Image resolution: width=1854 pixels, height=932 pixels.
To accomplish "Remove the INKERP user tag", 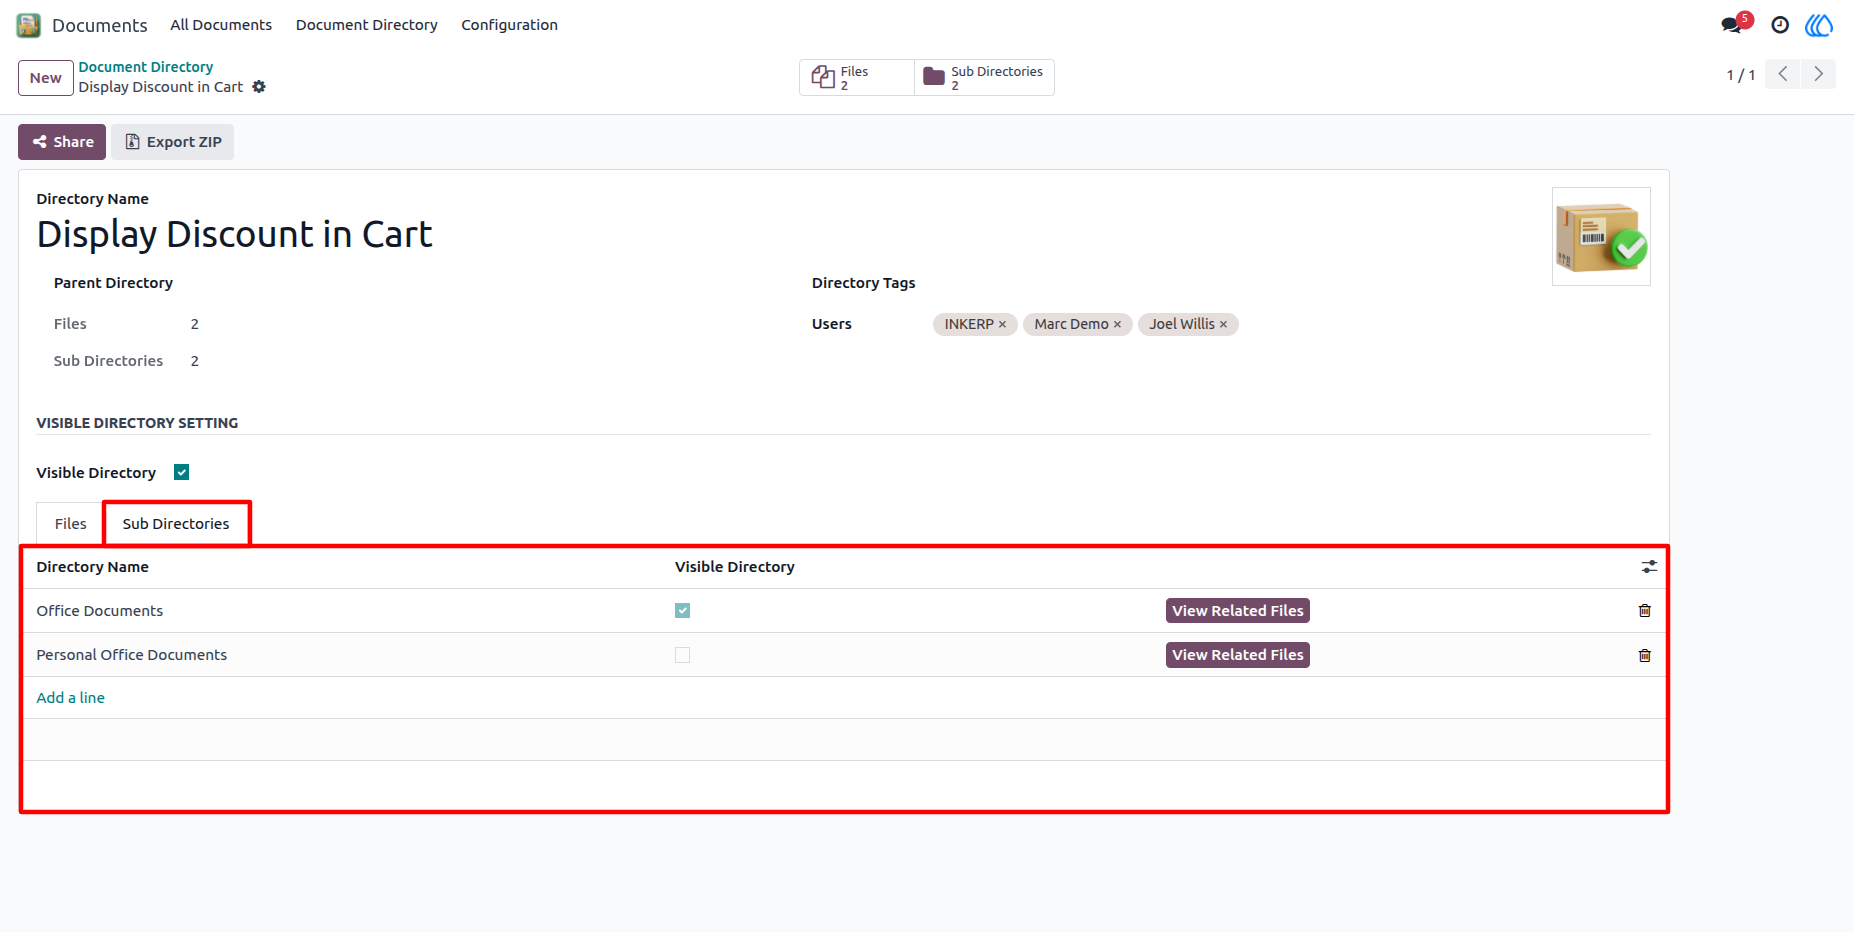I will tap(1002, 324).
